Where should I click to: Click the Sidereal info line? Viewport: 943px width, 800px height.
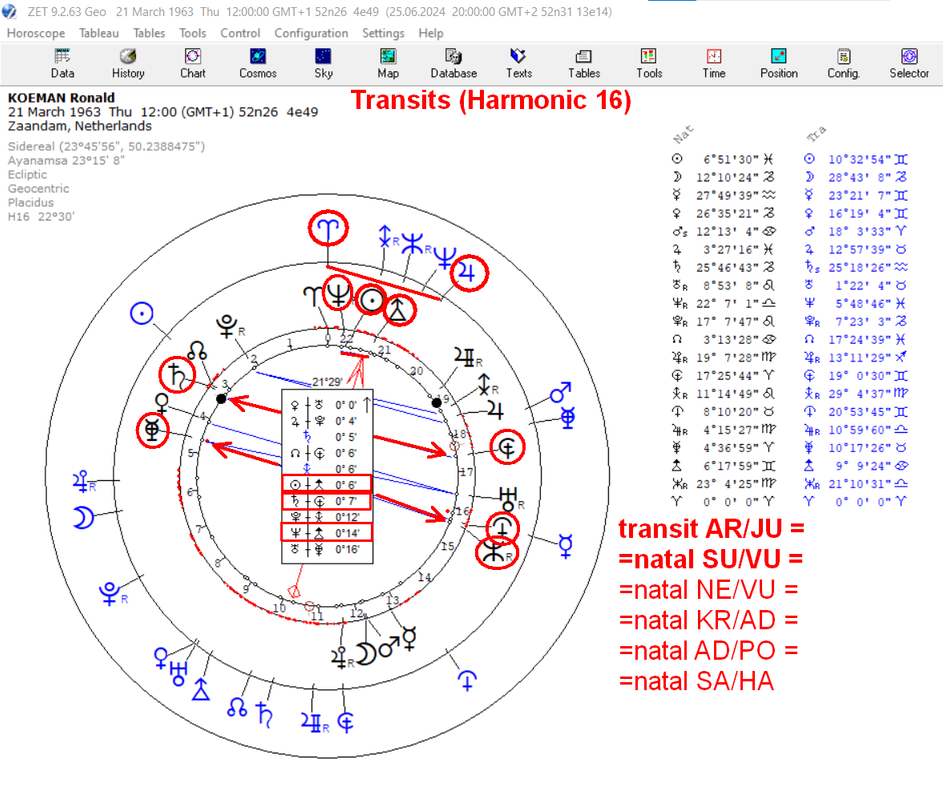pyautogui.click(x=106, y=146)
